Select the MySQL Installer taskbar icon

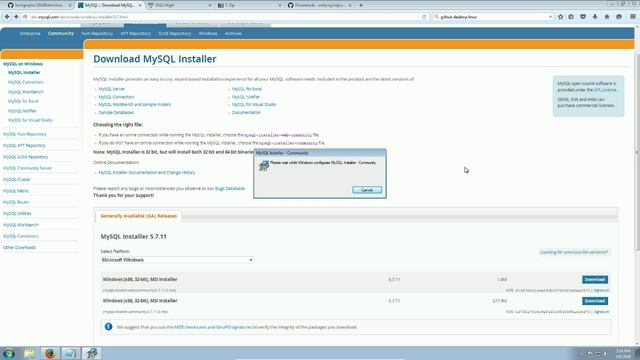point(92,353)
